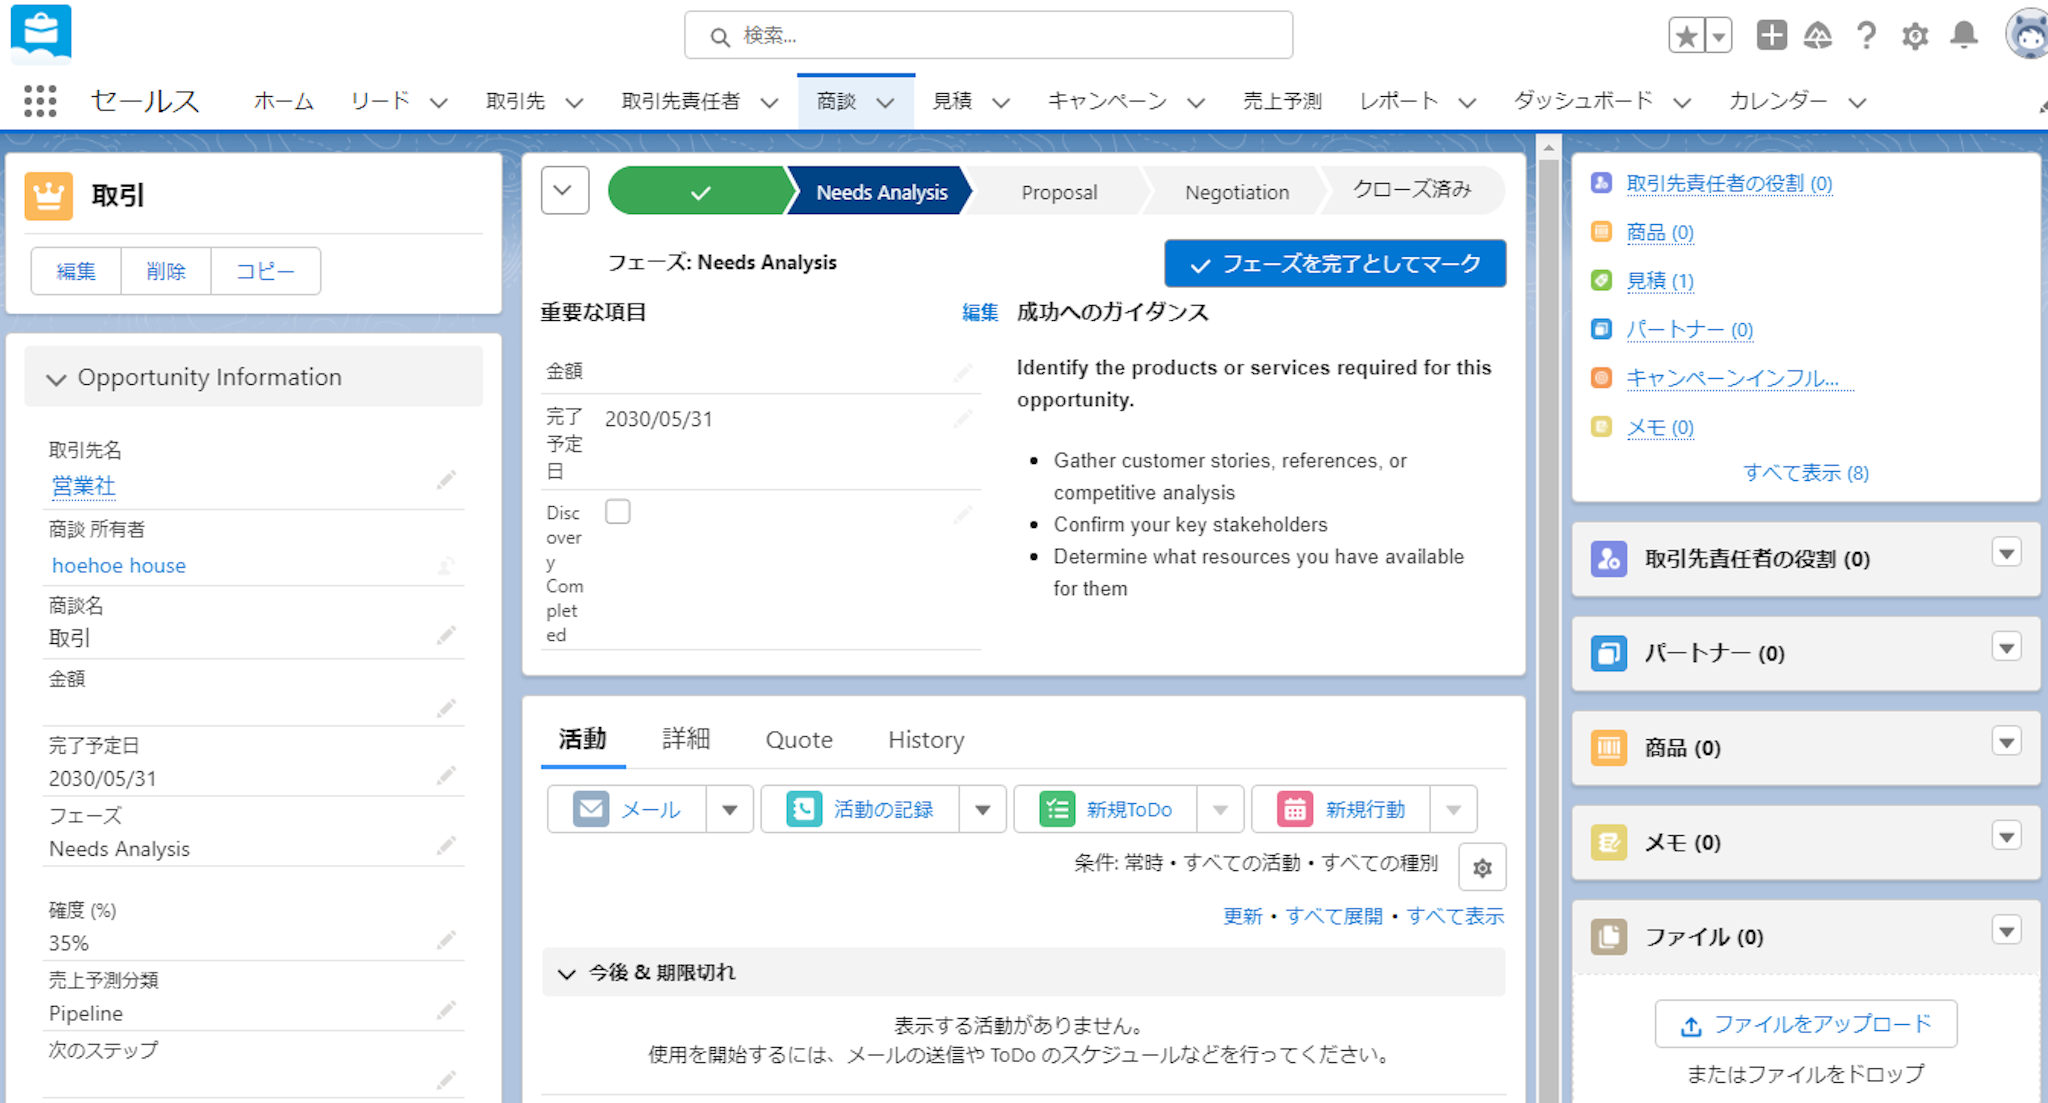The image size is (2048, 1103).
Task: Toggle the Discovery Completed checkbox
Action: coord(618,512)
